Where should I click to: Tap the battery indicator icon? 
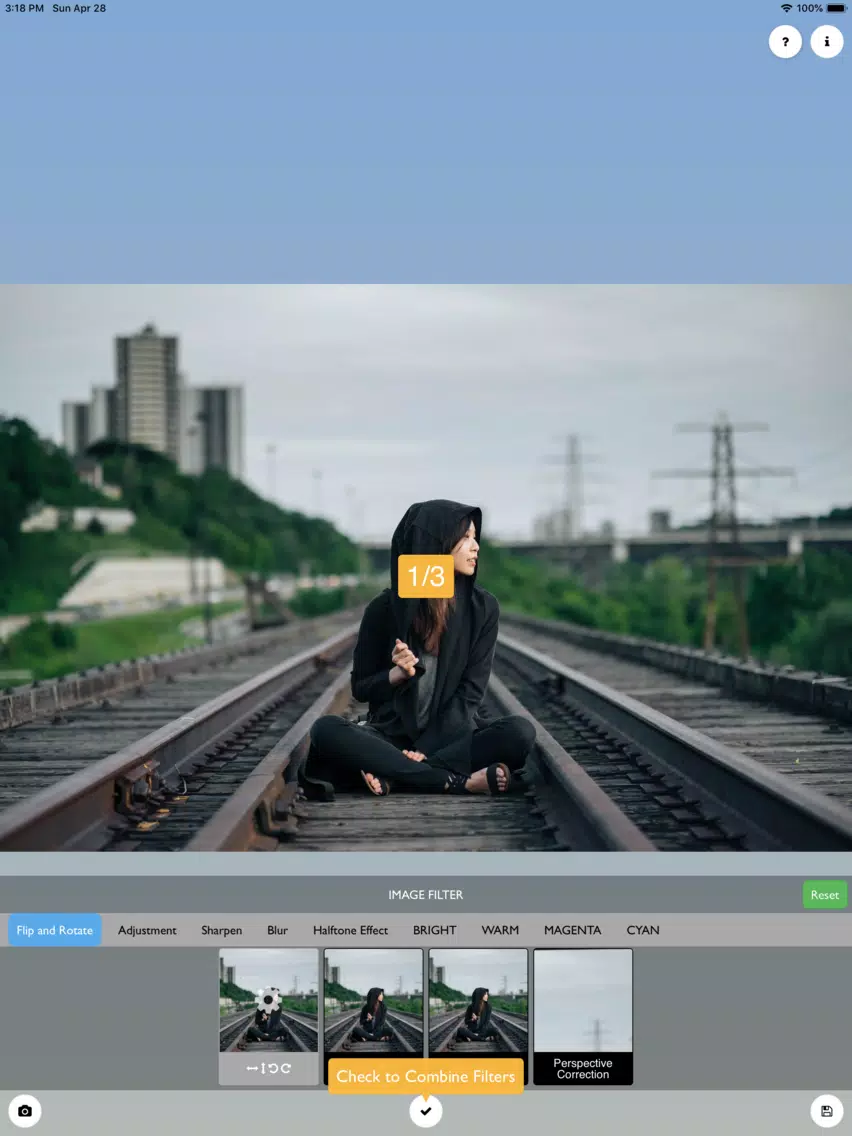(836, 8)
